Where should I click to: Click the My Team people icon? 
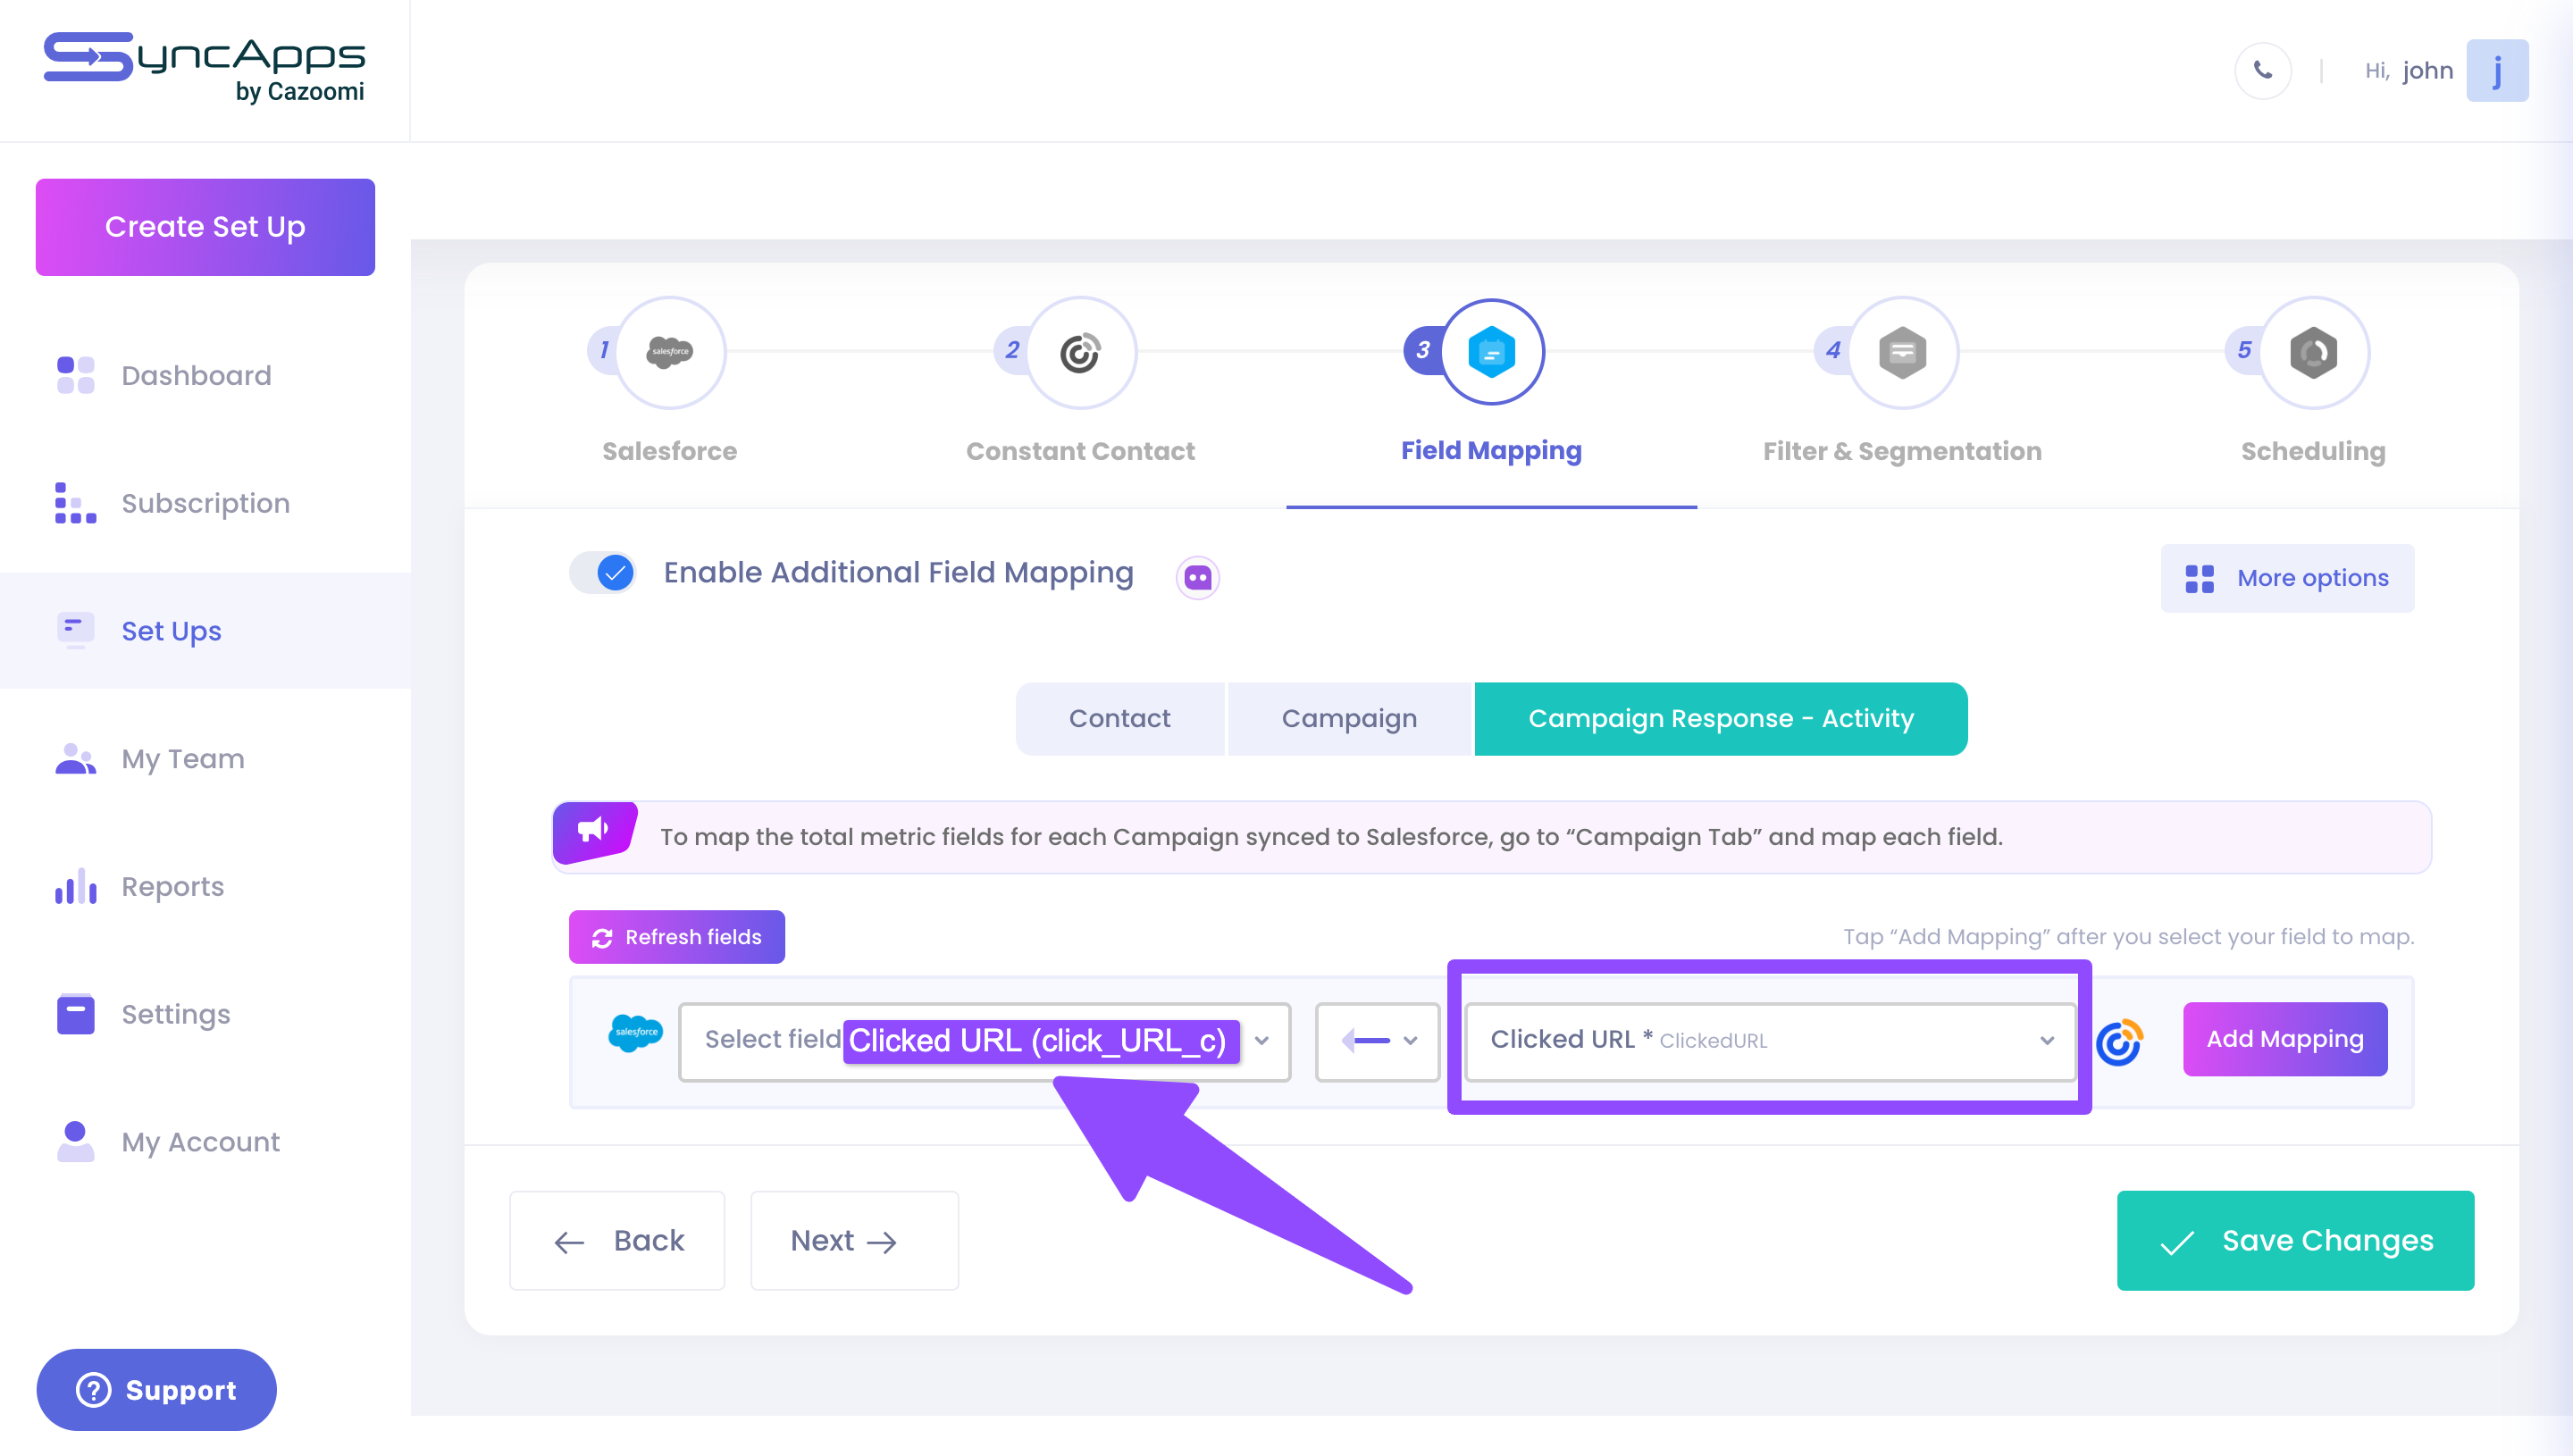click(76, 759)
